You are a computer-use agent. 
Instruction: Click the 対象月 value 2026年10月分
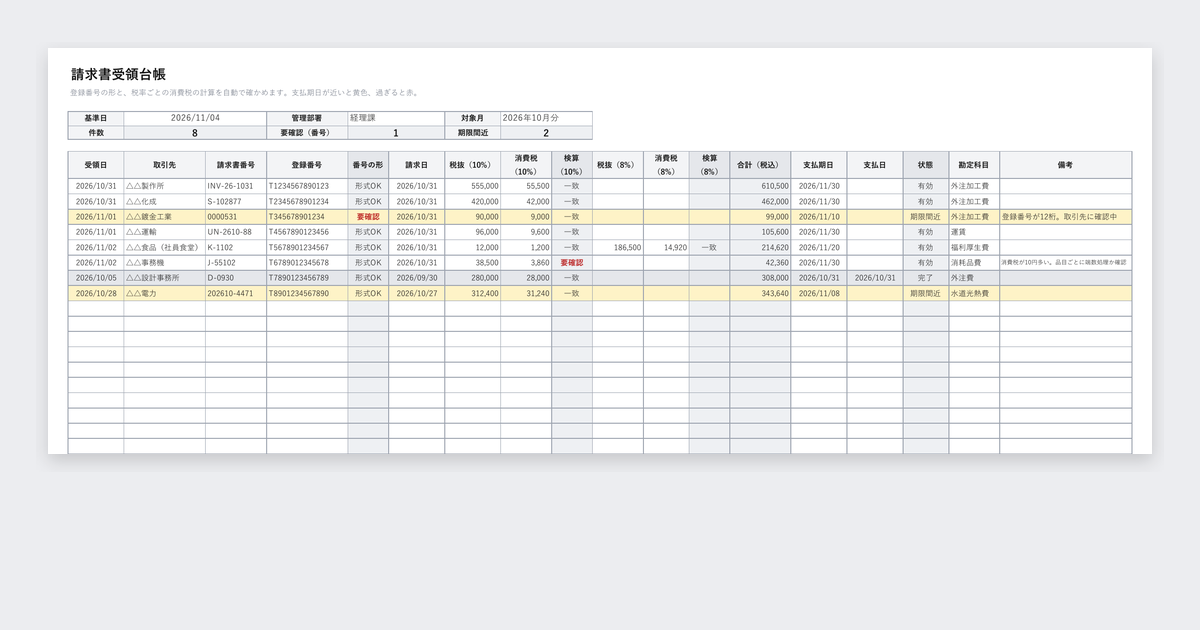pyautogui.click(x=546, y=118)
